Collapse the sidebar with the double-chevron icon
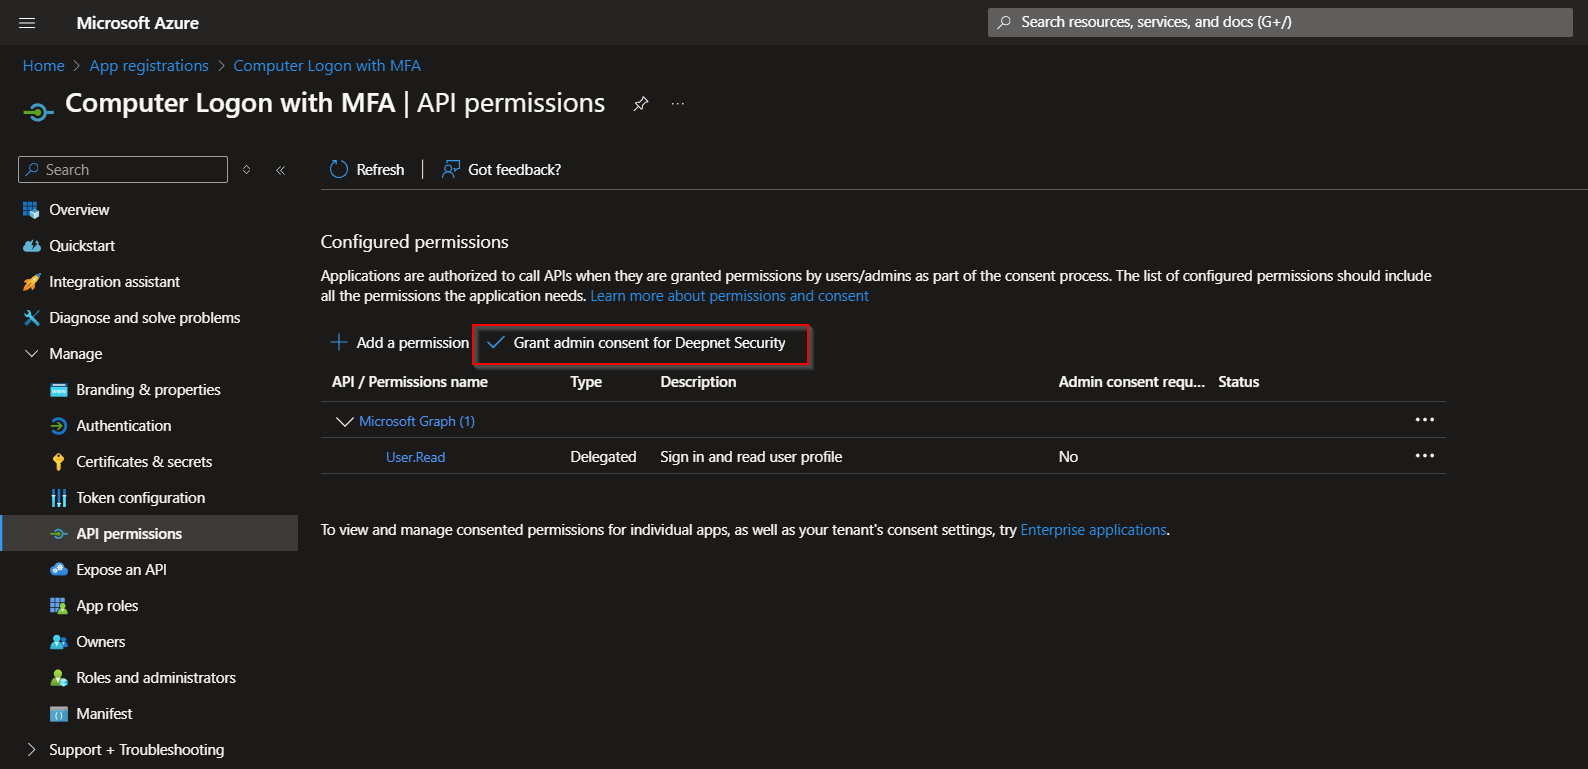The image size is (1588, 769). (x=281, y=170)
